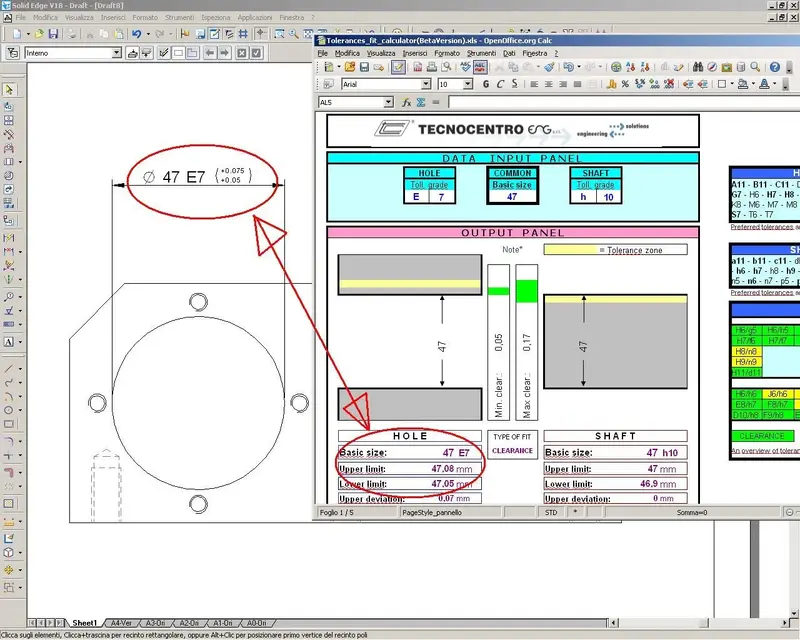This screenshot has width=800, height=640.
Task: Open the Function Wizard fx icon
Action: [406, 102]
